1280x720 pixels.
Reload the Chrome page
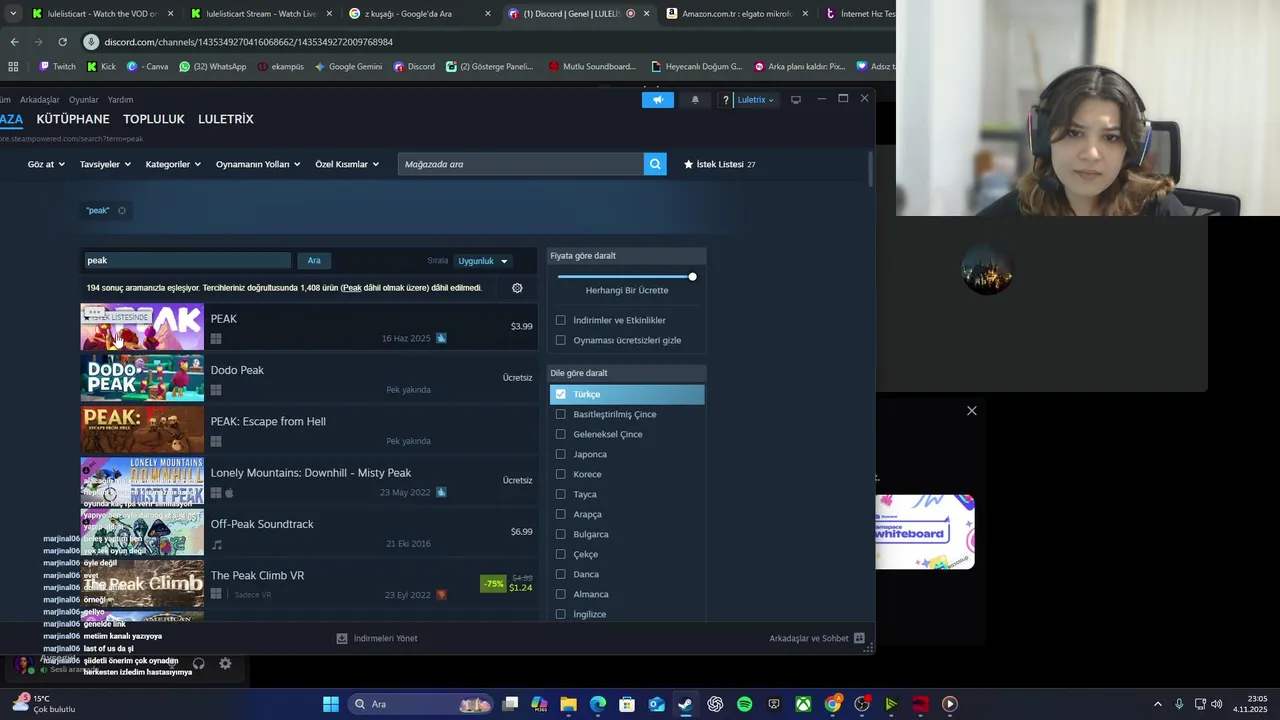coord(62,42)
